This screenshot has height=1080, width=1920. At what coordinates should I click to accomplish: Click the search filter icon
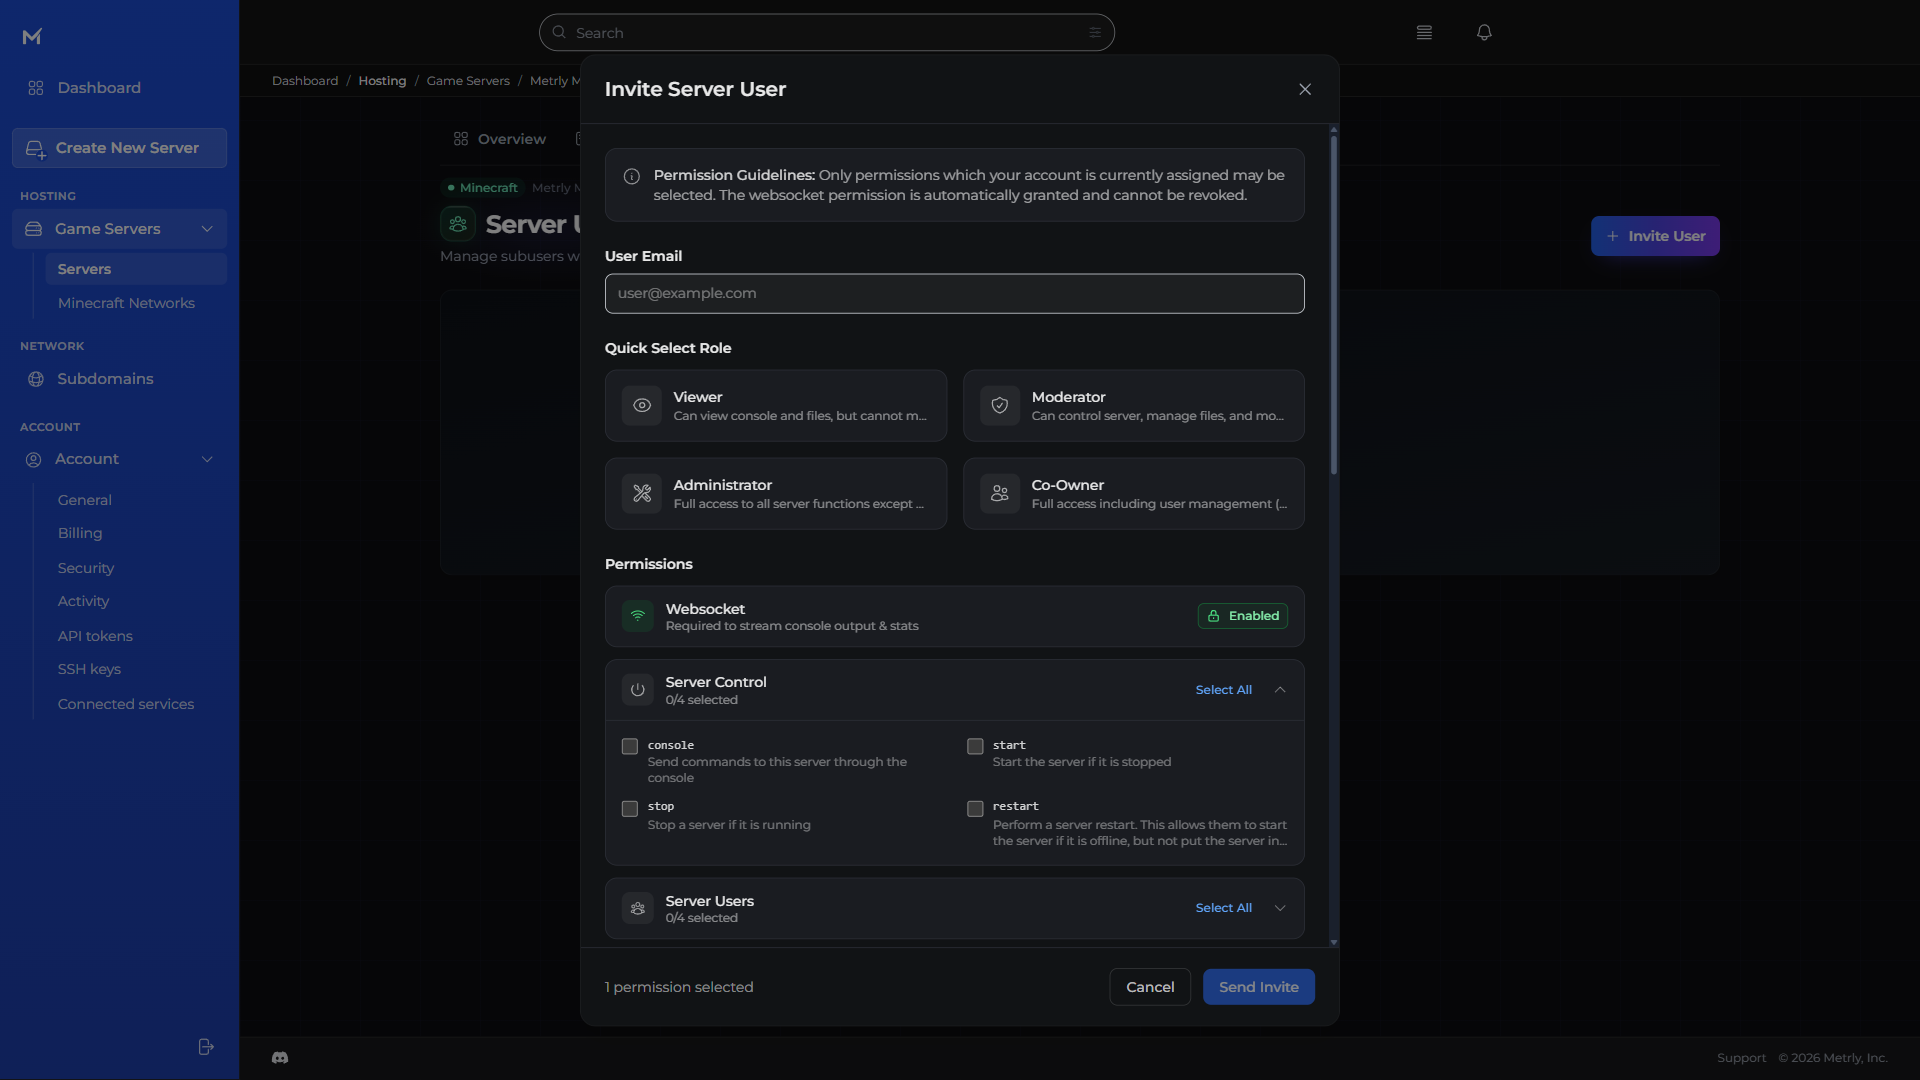click(1095, 33)
